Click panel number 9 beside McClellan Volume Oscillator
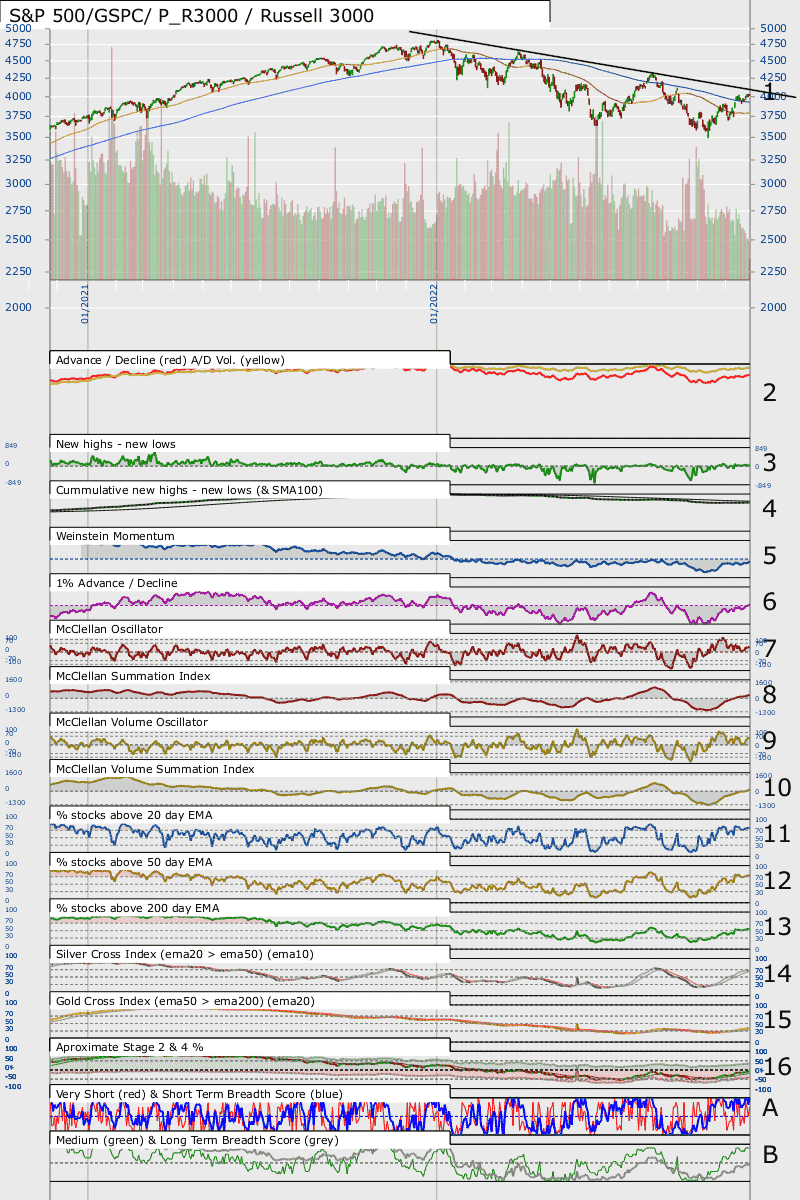 coord(769,741)
